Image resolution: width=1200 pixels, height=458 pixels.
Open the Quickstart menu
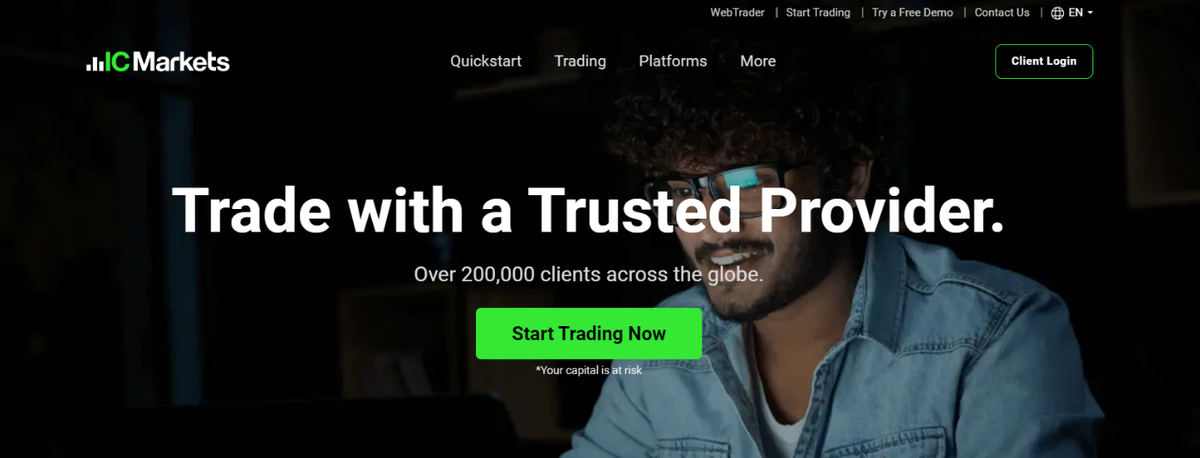click(x=486, y=61)
